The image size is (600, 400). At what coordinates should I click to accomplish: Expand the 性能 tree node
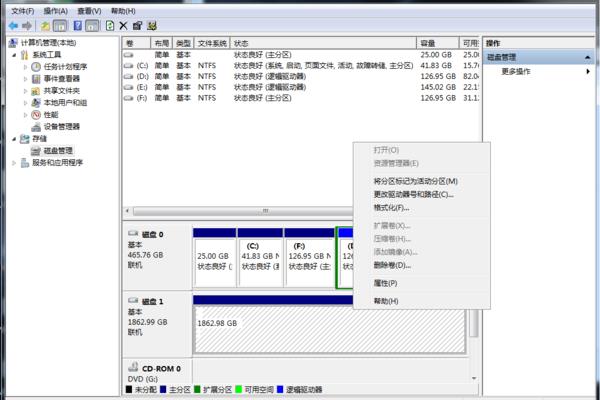(x=26, y=115)
